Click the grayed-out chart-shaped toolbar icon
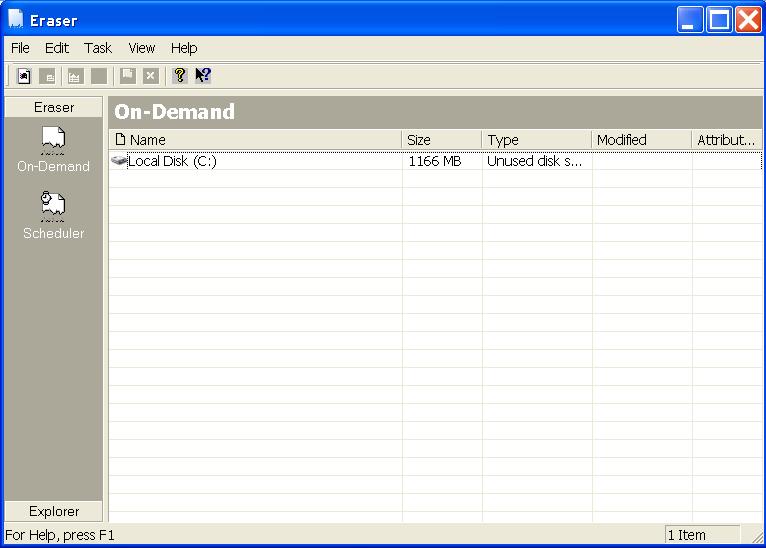766x548 pixels. click(75, 76)
